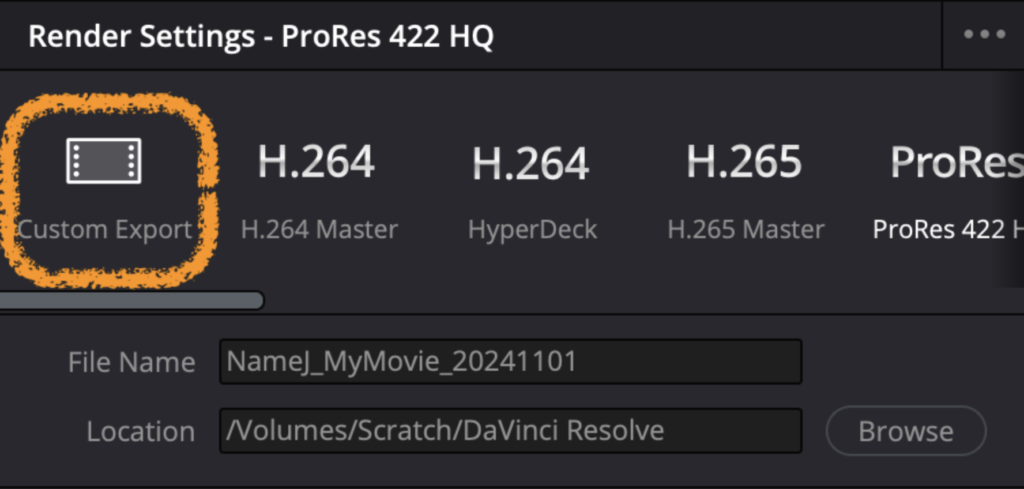Click the File Name field label
The width and height of the screenshot is (1024, 489).
131,362
